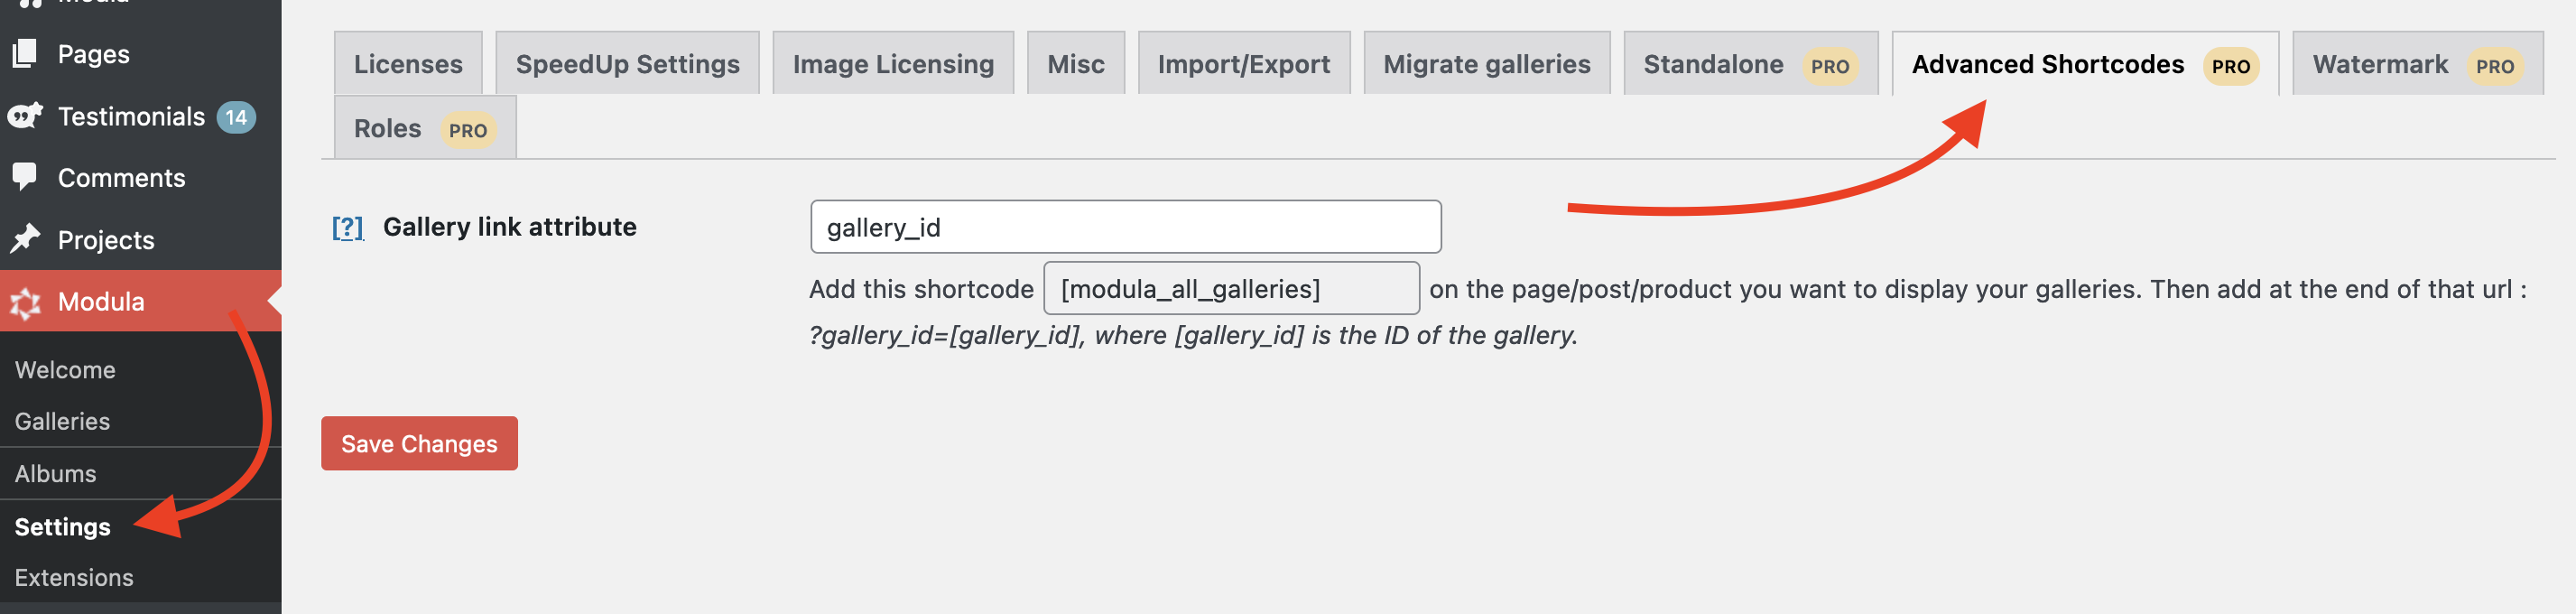Click the modula_all_galleries shortcode field

click(1231, 289)
